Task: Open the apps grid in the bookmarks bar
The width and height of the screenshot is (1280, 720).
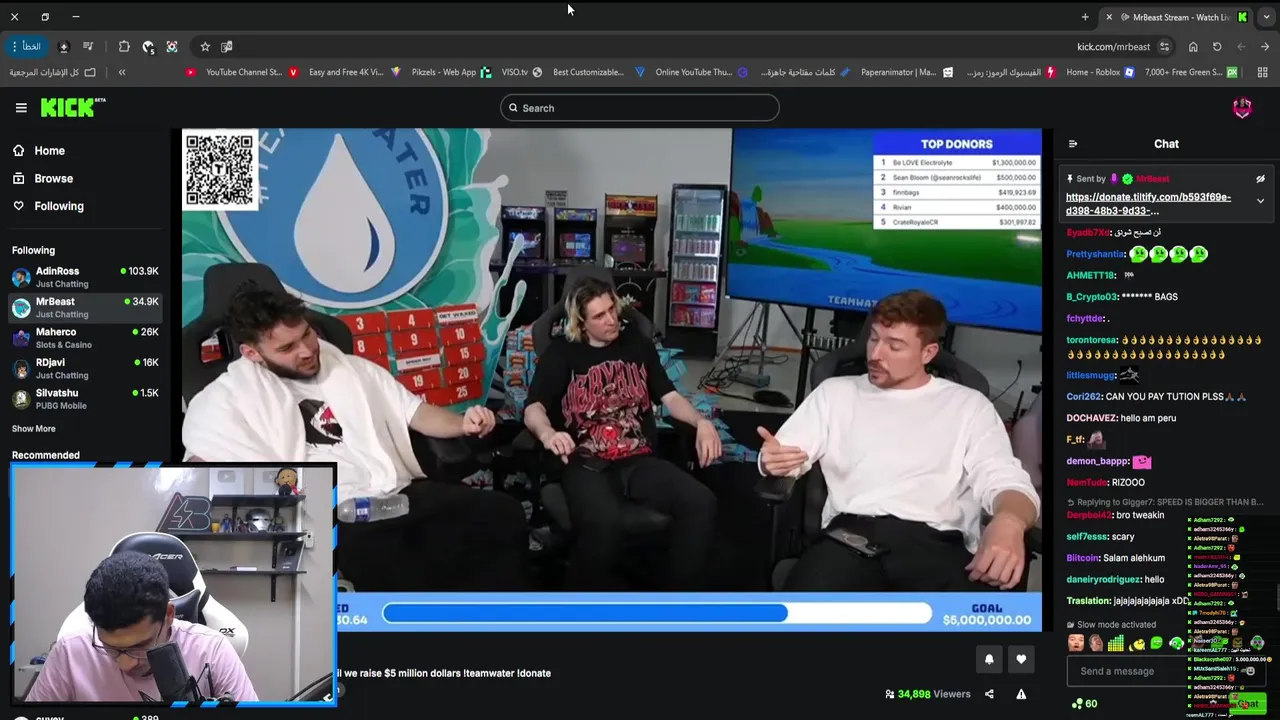Action: (1262, 72)
